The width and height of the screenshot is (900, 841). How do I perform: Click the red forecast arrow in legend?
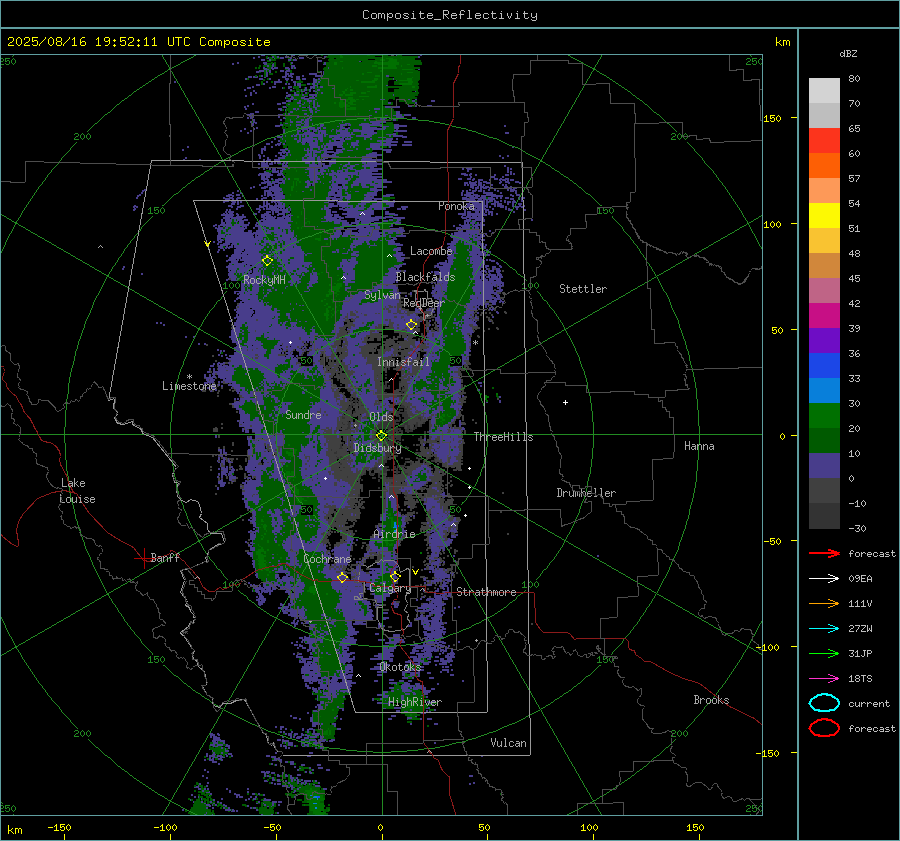point(824,553)
